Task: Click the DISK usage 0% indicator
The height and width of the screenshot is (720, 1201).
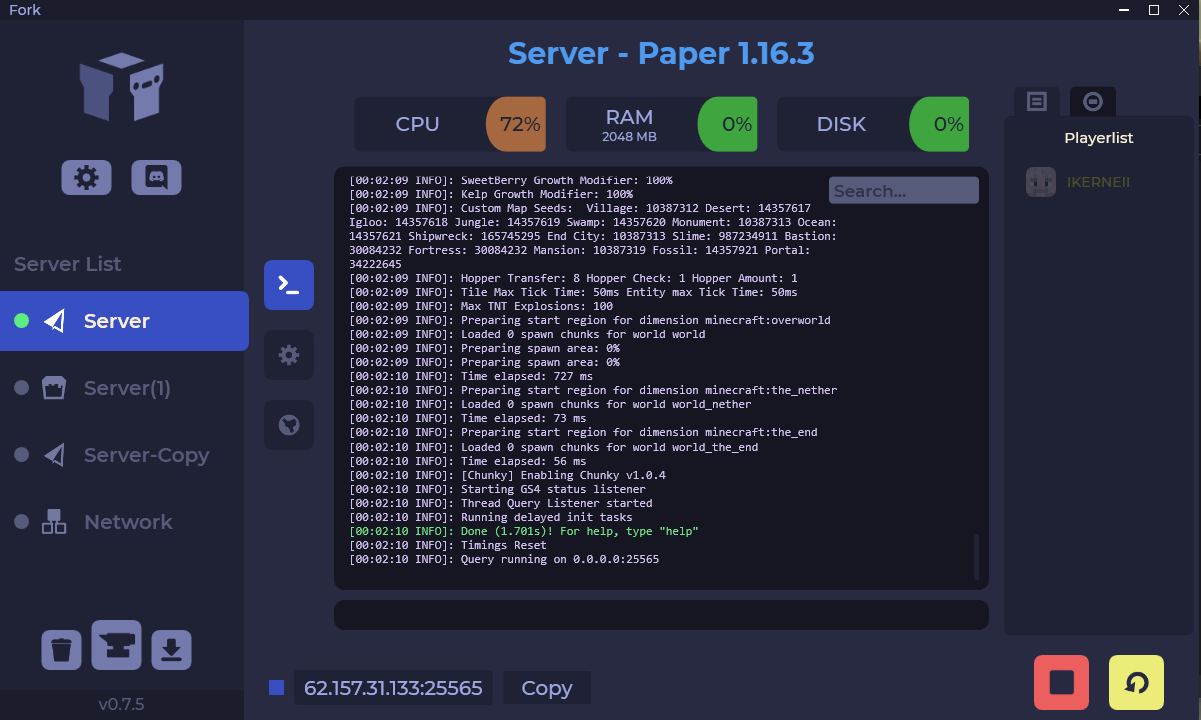Action: click(x=939, y=124)
